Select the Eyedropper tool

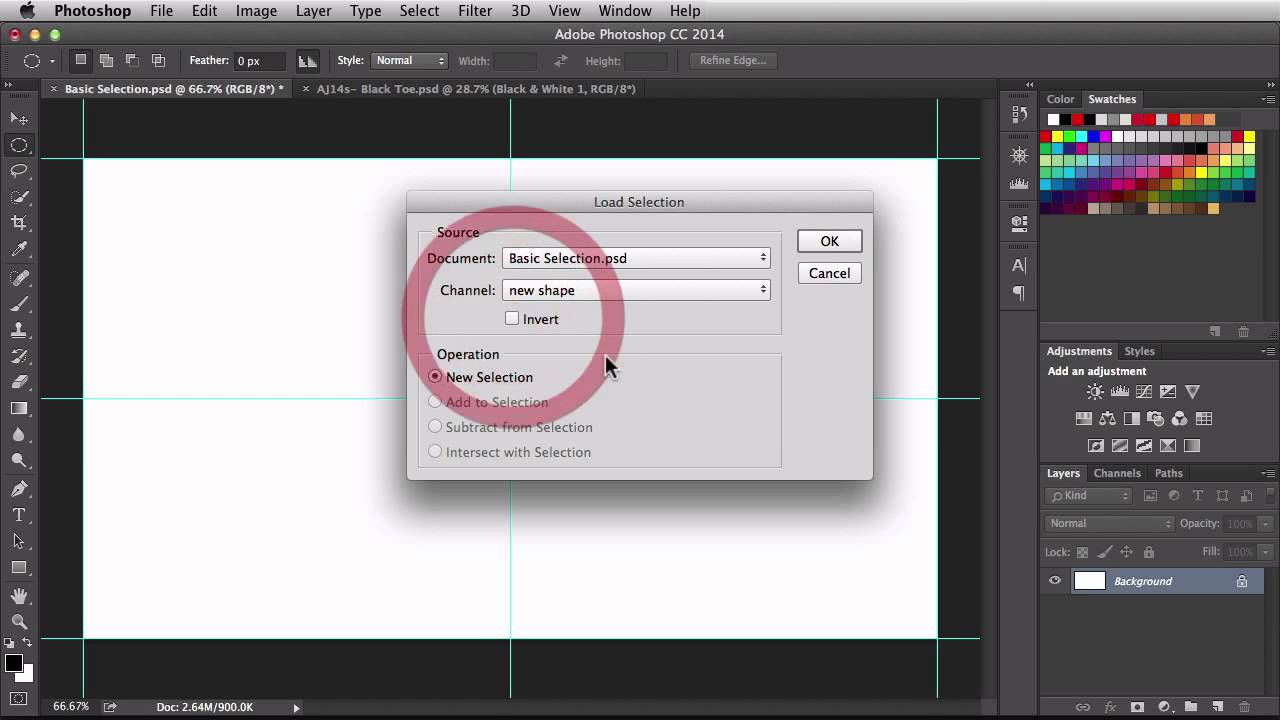click(19, 249)
